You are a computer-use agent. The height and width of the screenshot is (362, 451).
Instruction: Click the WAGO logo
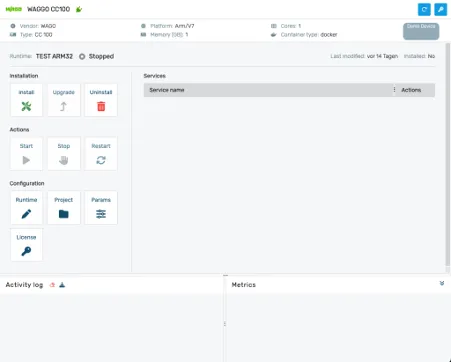(14, 9)
